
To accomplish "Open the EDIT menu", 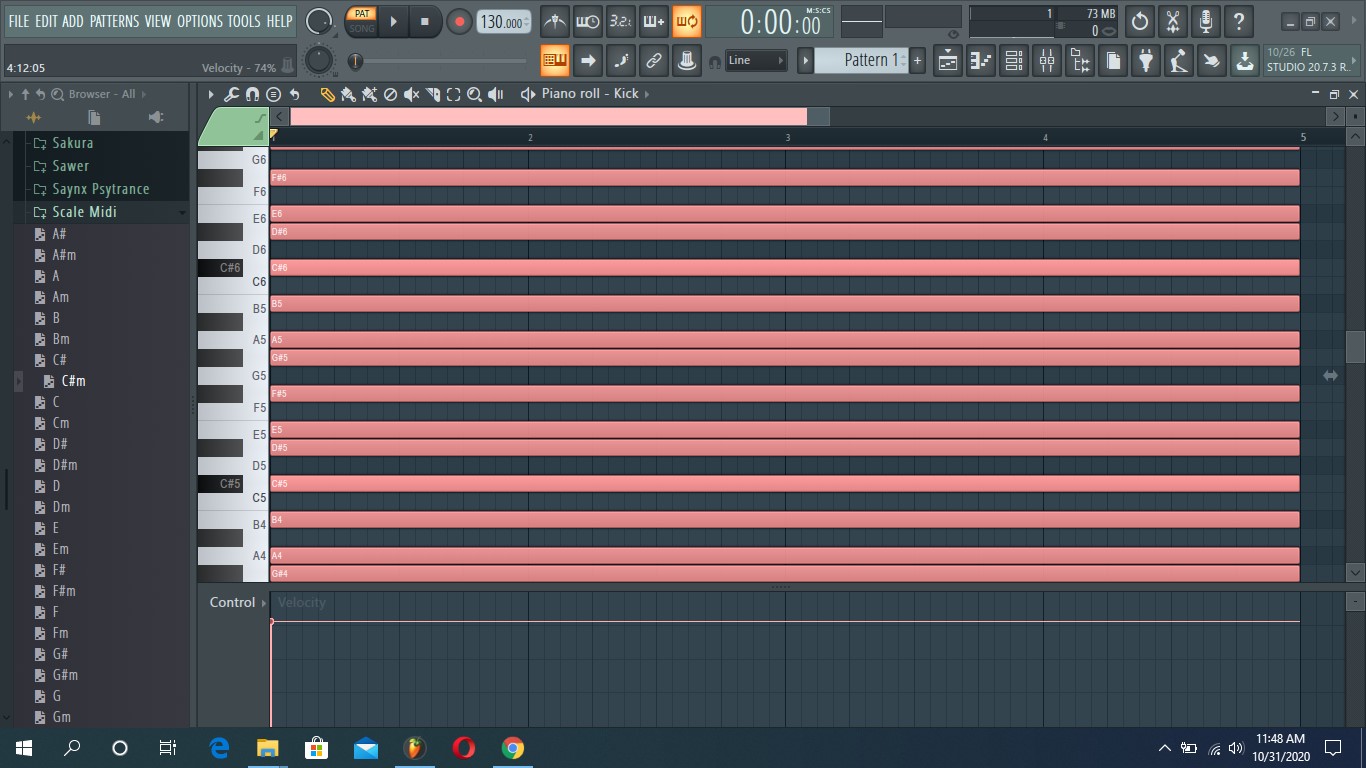I will 46,21.
